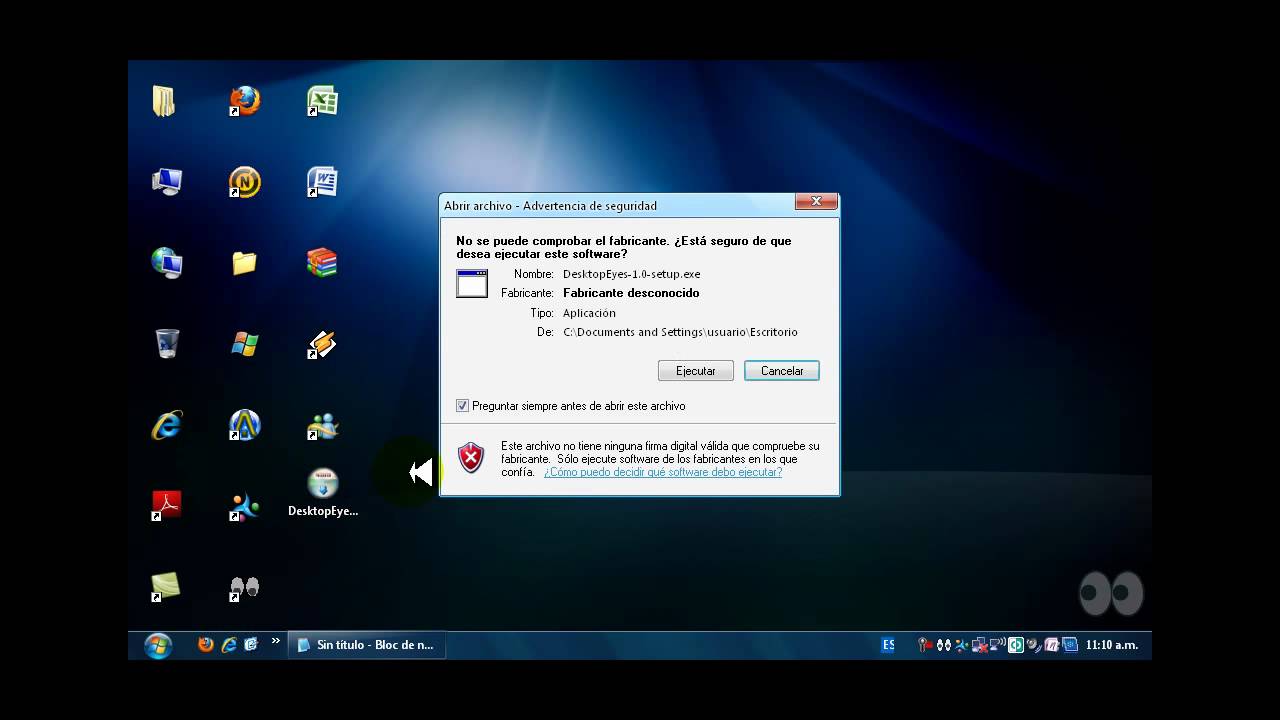Click the floating eyes widget on desktop
The height and width of the screenshot is (720, 1280).
coord(1111,594)
